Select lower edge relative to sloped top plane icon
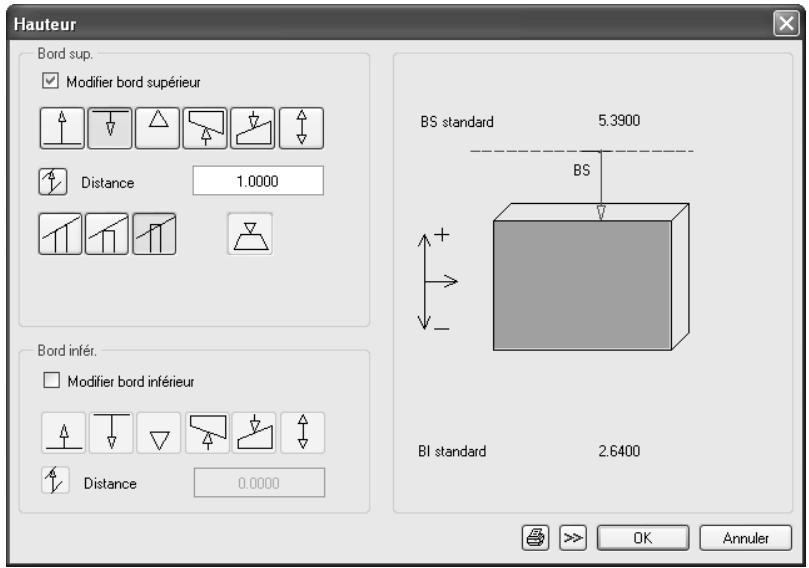809x568 pixels. pos(207,433)
